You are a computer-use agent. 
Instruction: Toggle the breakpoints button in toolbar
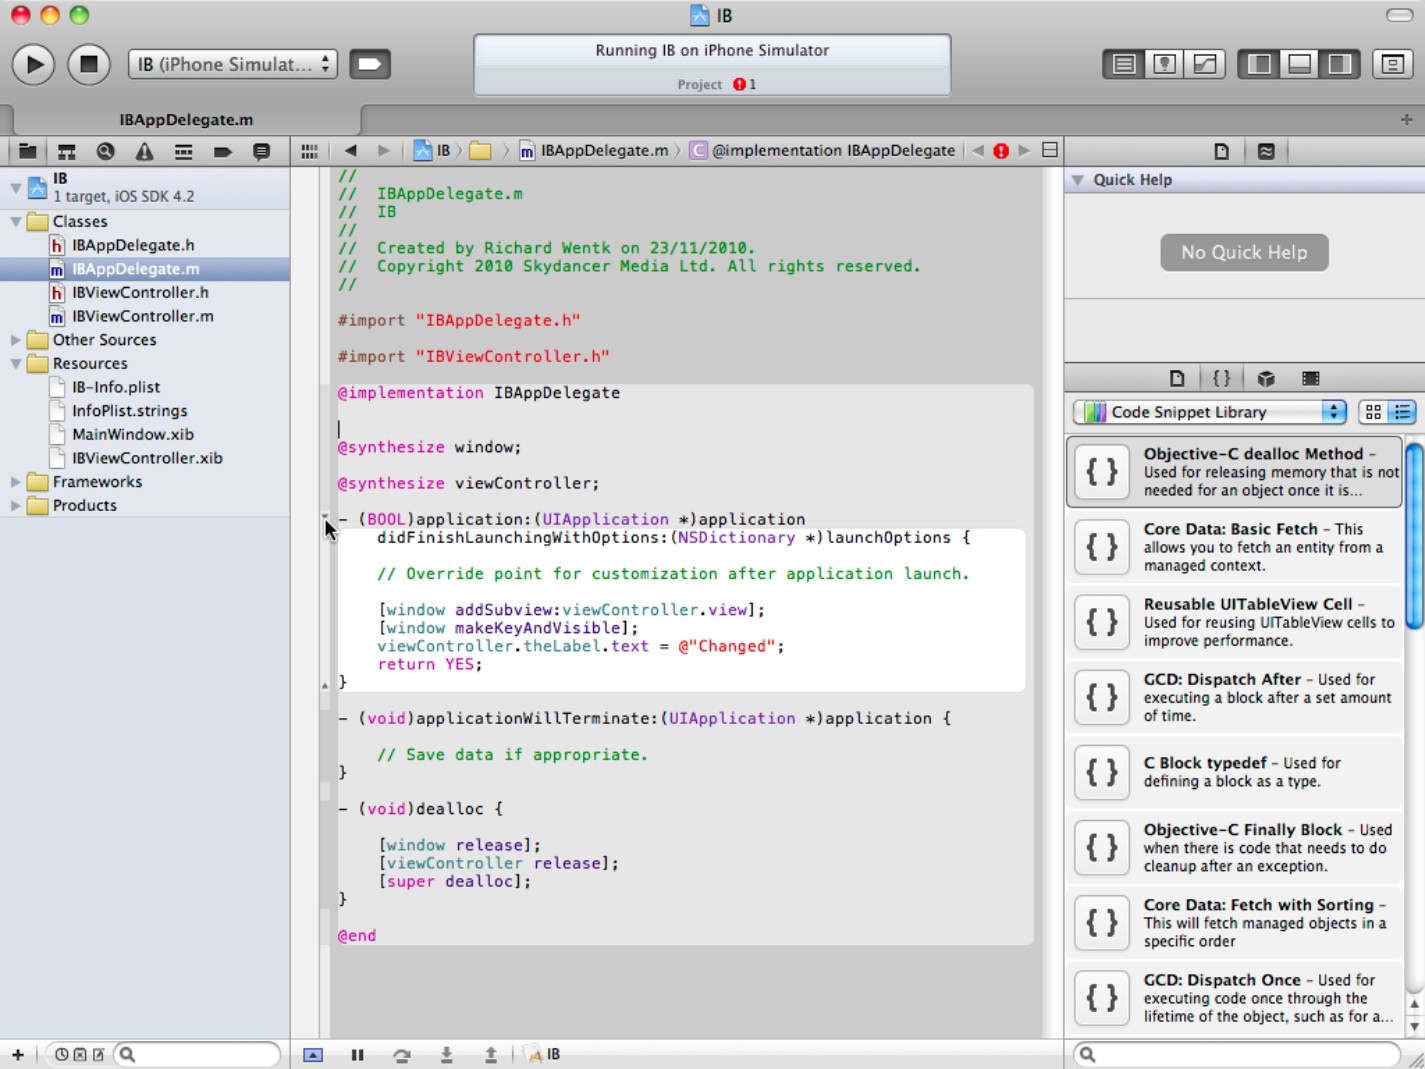(369, 64)
